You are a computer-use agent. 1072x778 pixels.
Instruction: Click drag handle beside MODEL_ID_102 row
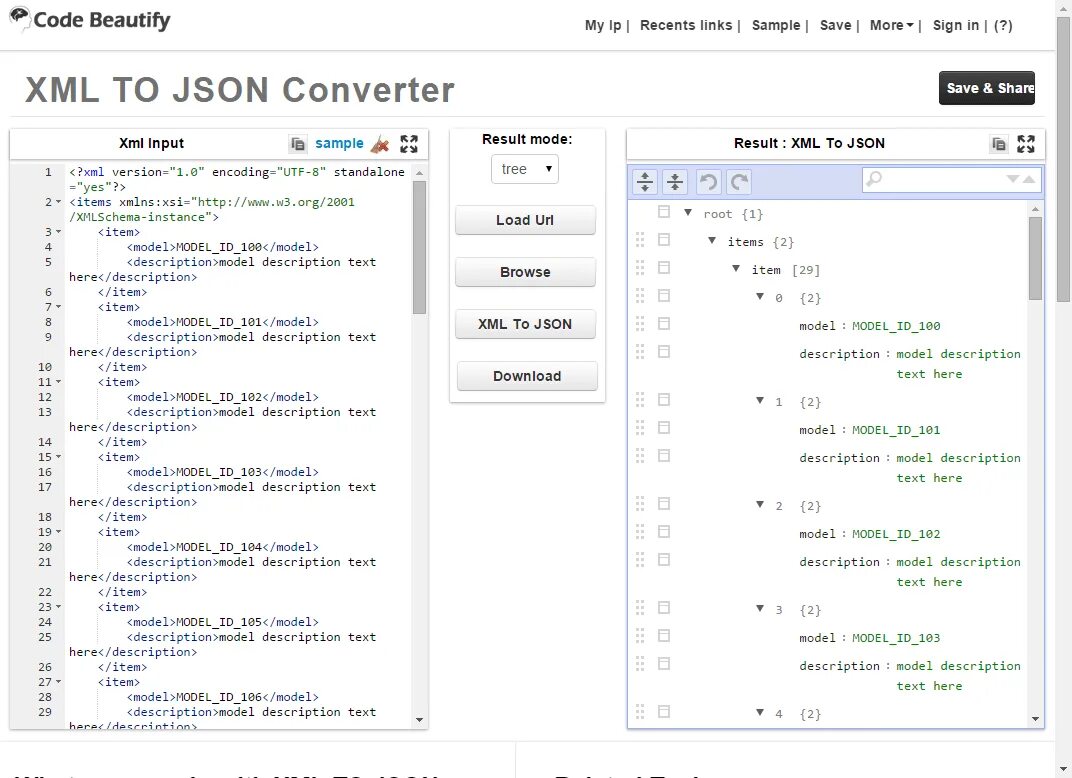coord(640,532)
